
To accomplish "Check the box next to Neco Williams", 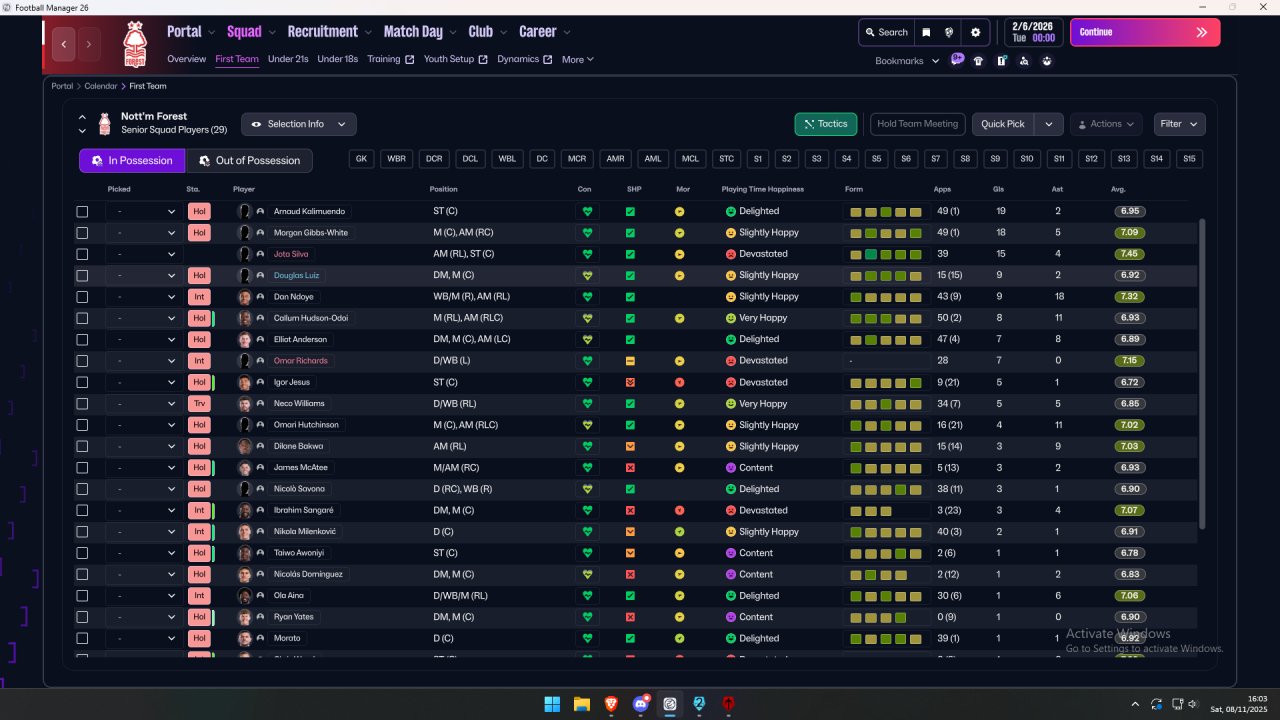I will [x=82, y=404].
